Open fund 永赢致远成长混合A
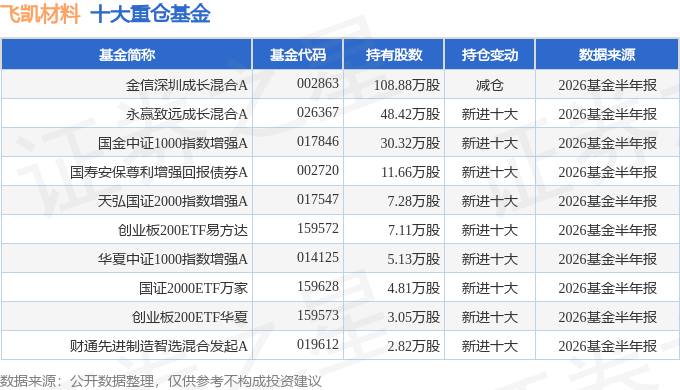Viewport: 680px width, 390px height. (x=187, y=114)
